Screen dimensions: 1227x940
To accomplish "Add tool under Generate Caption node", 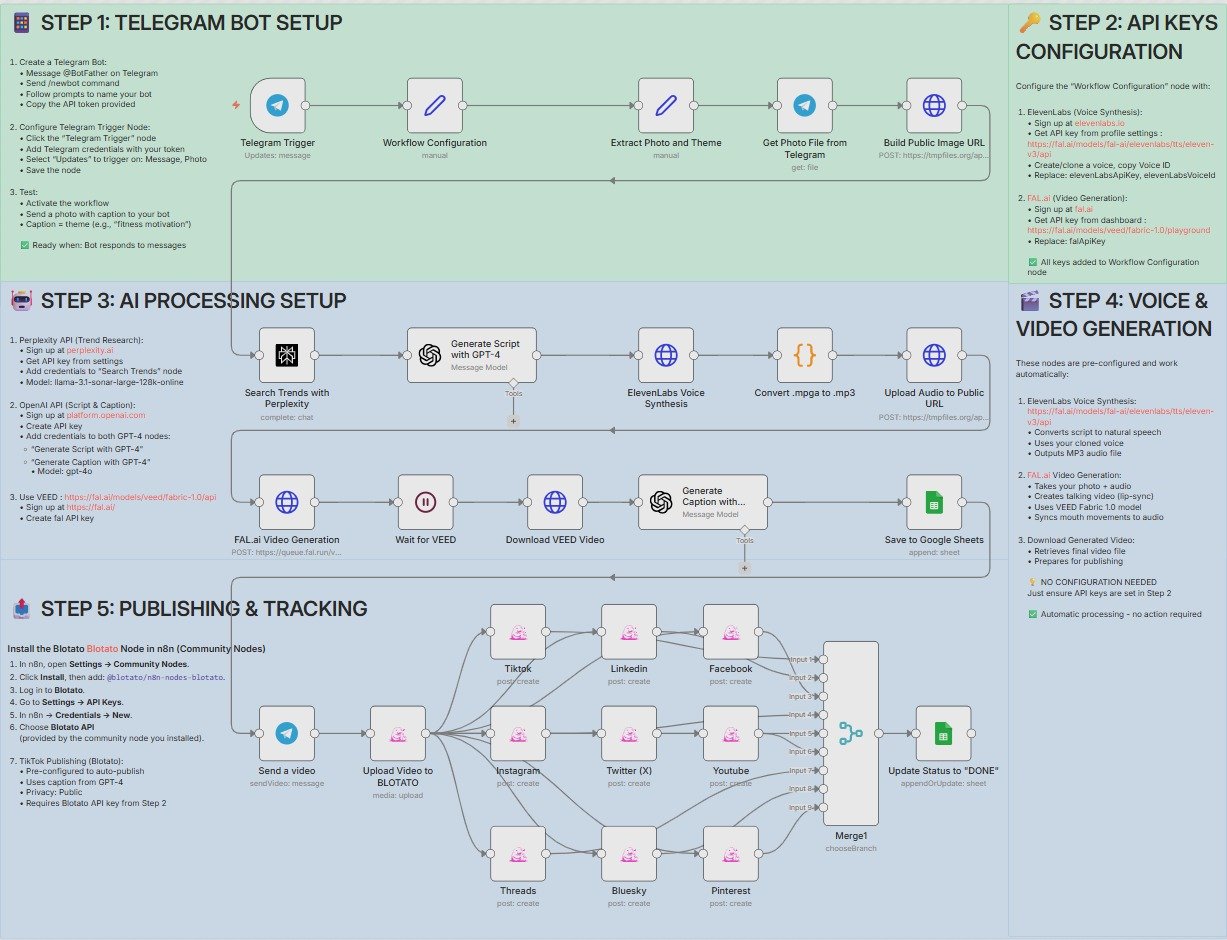I will point(744,567).
